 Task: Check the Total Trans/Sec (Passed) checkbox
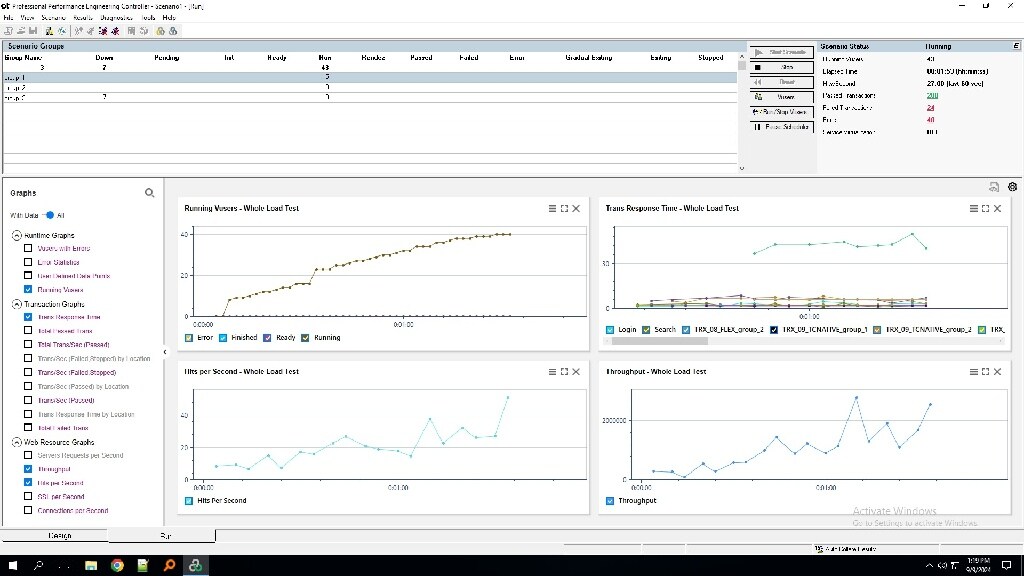pos(28,344)
